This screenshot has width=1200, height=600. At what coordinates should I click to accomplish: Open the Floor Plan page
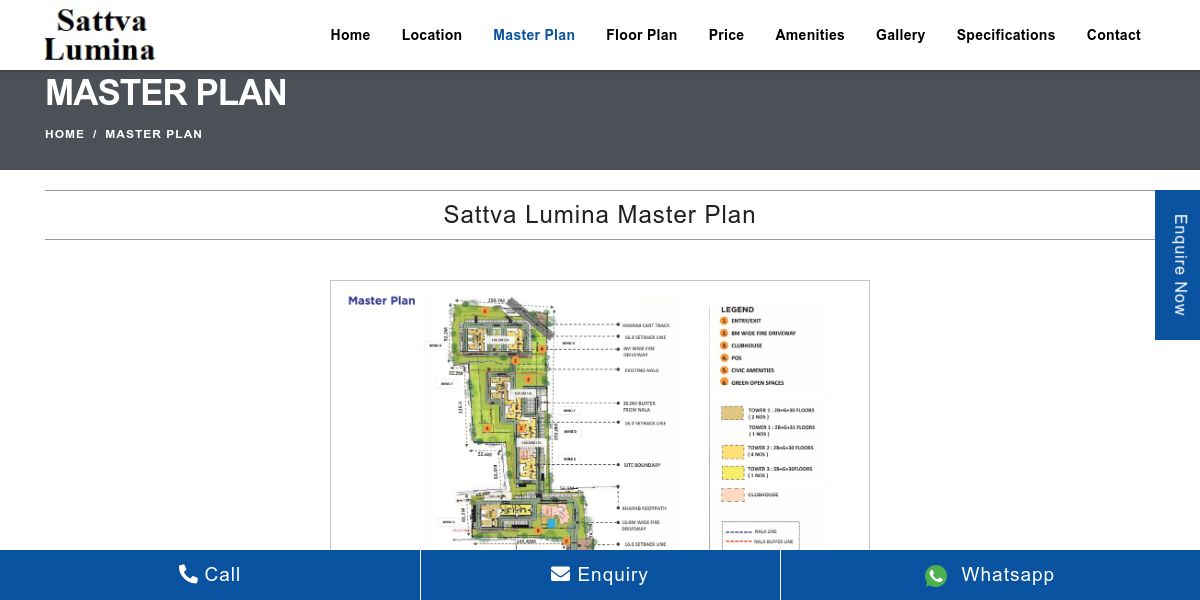[642, 35]
